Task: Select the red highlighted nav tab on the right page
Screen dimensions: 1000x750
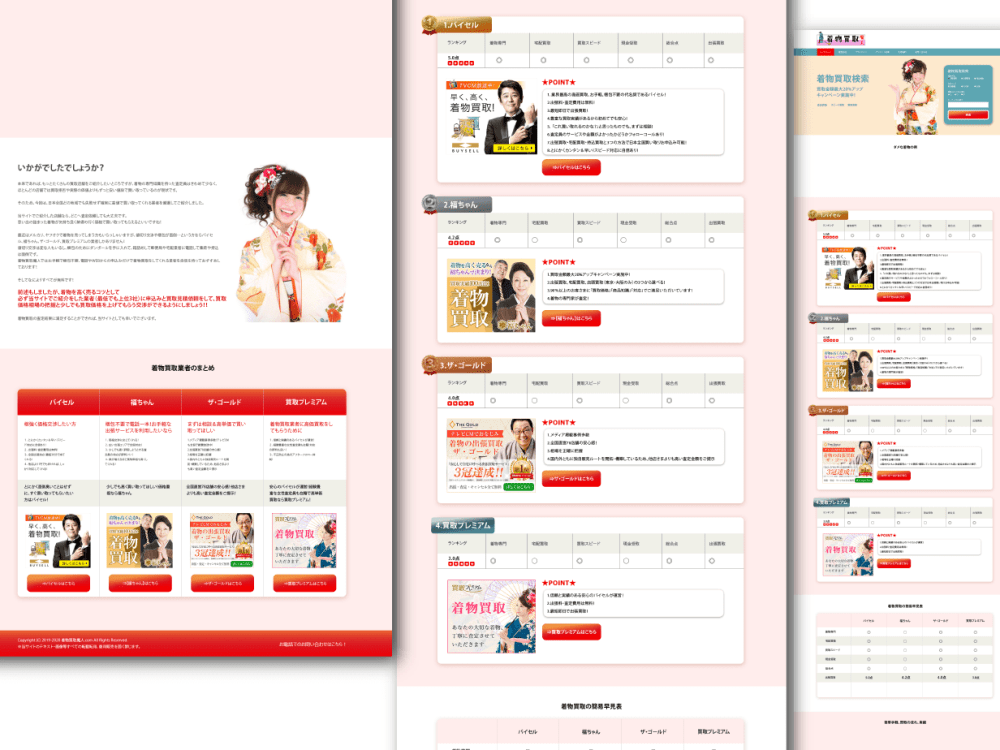Action: click(825, 52)
